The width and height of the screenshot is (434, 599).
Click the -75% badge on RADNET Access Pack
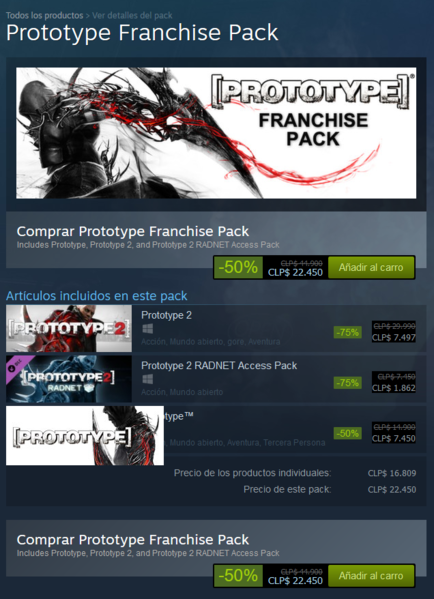tap(347, 383)
